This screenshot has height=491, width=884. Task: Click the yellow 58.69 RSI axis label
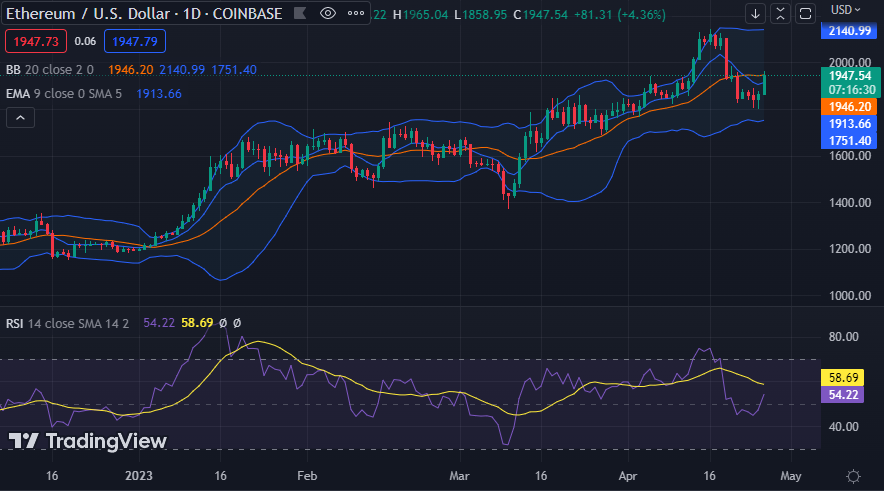[x=843, y=378]
